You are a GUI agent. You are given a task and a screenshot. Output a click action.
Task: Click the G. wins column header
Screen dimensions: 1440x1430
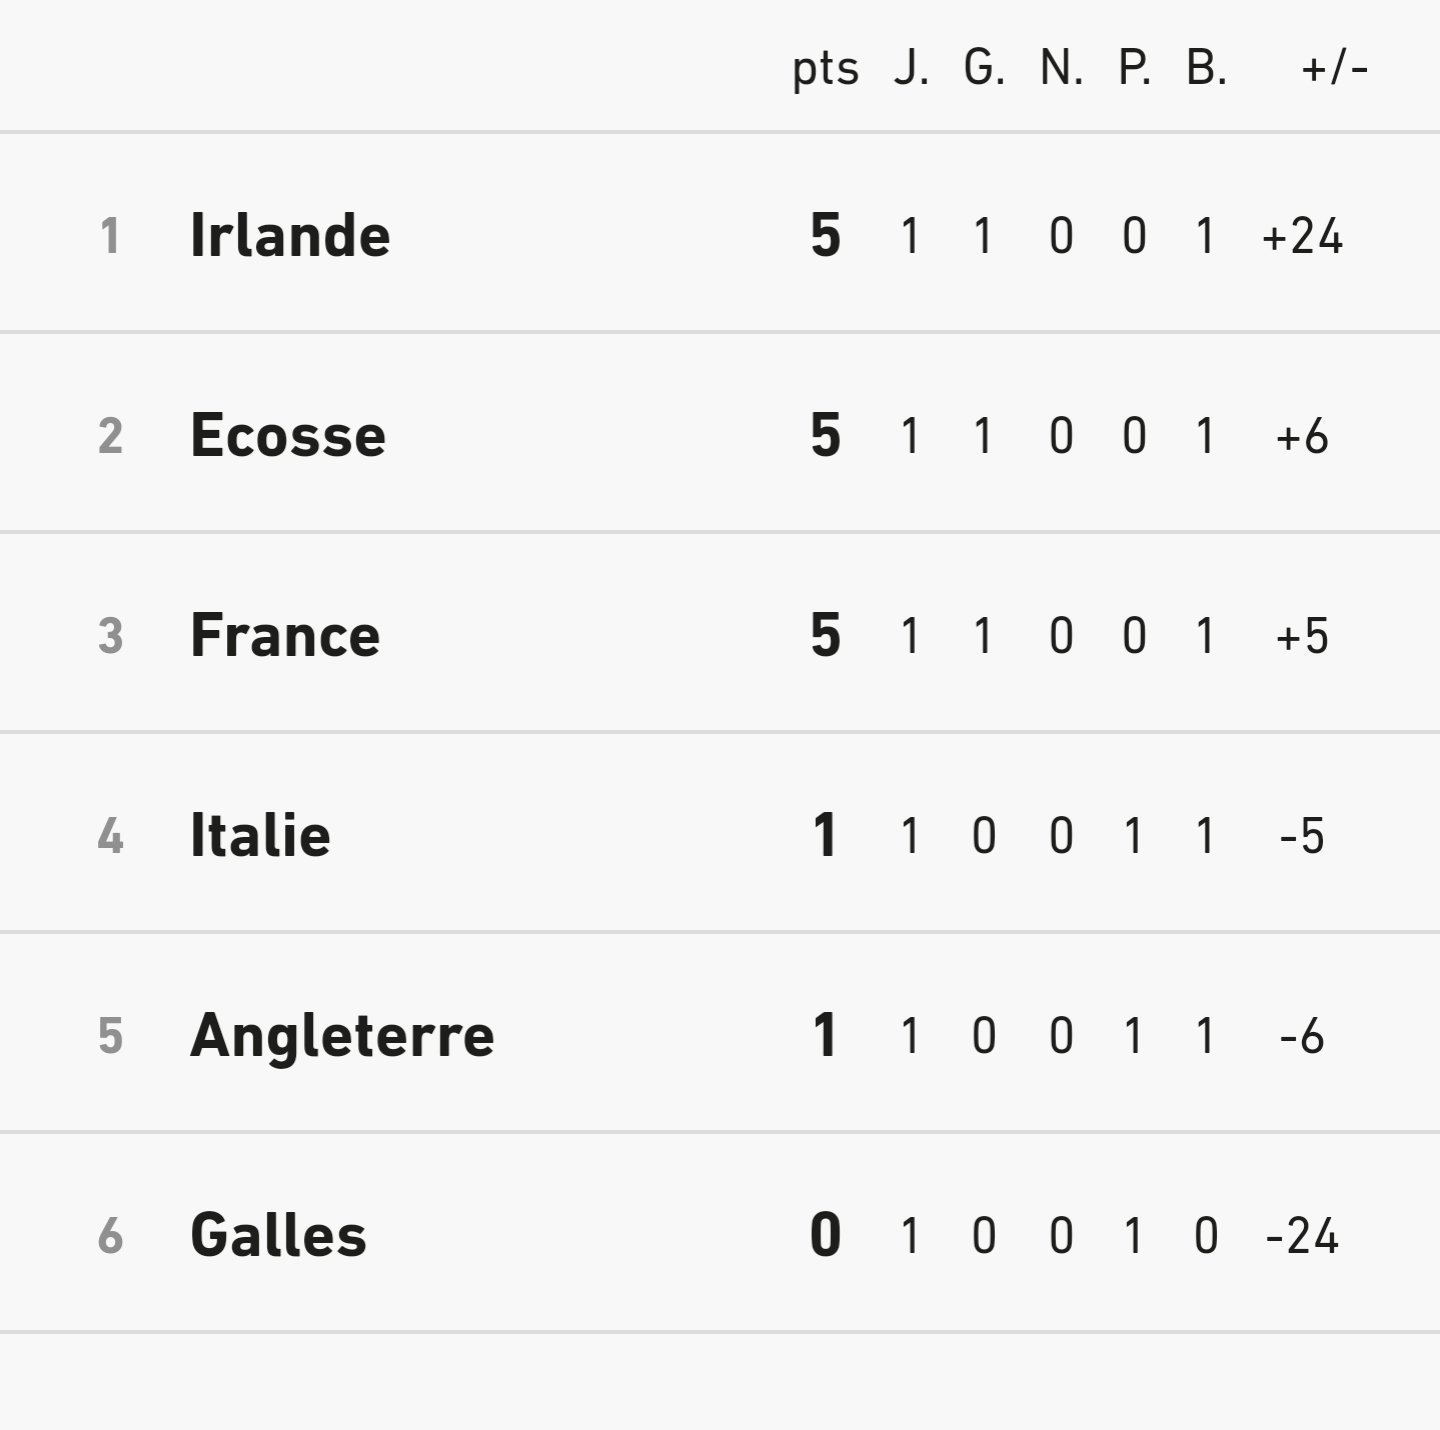point(984,68)
